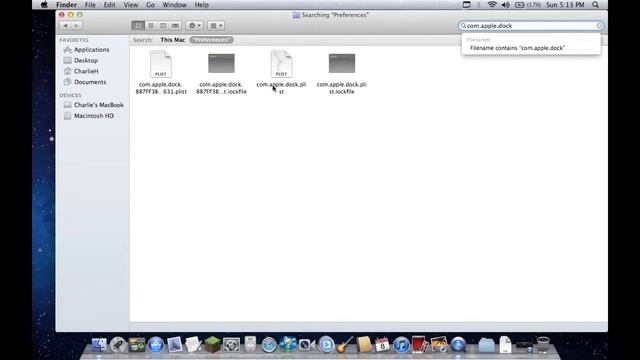The height and width of the screenshot is (360, 640).
Task: Select the com.apple.dock.plist file icon
Action: tap(281, 64)
